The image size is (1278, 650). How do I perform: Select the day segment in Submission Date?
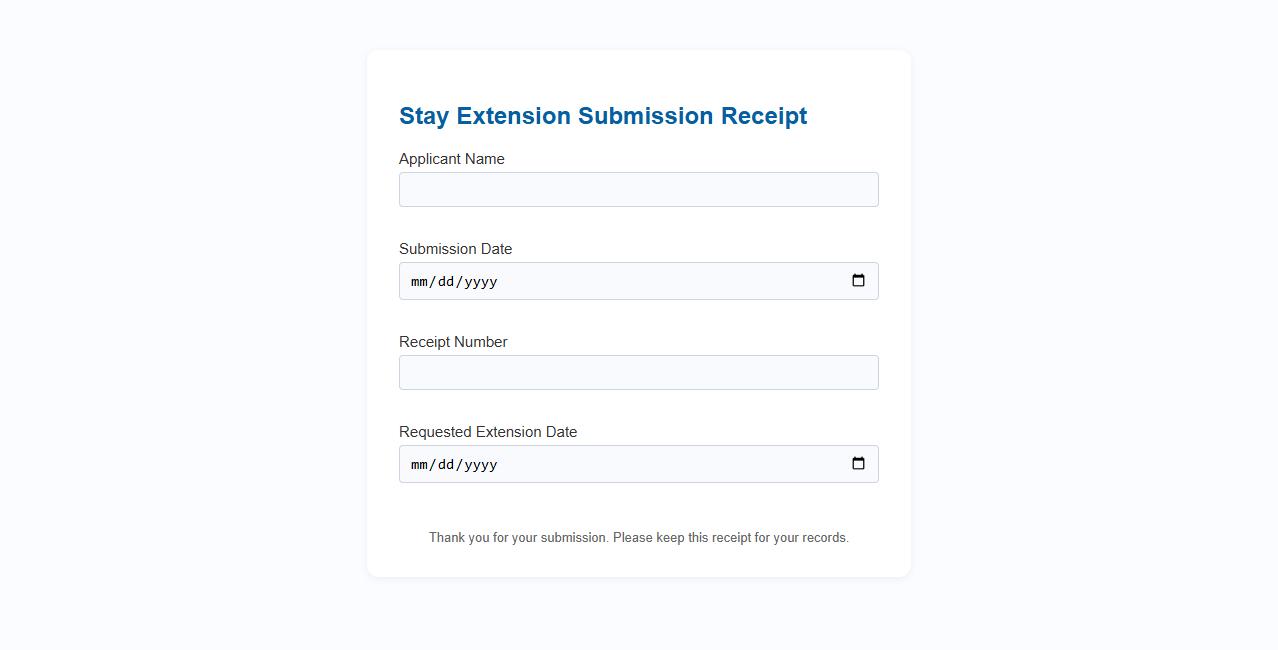(444, 282)
